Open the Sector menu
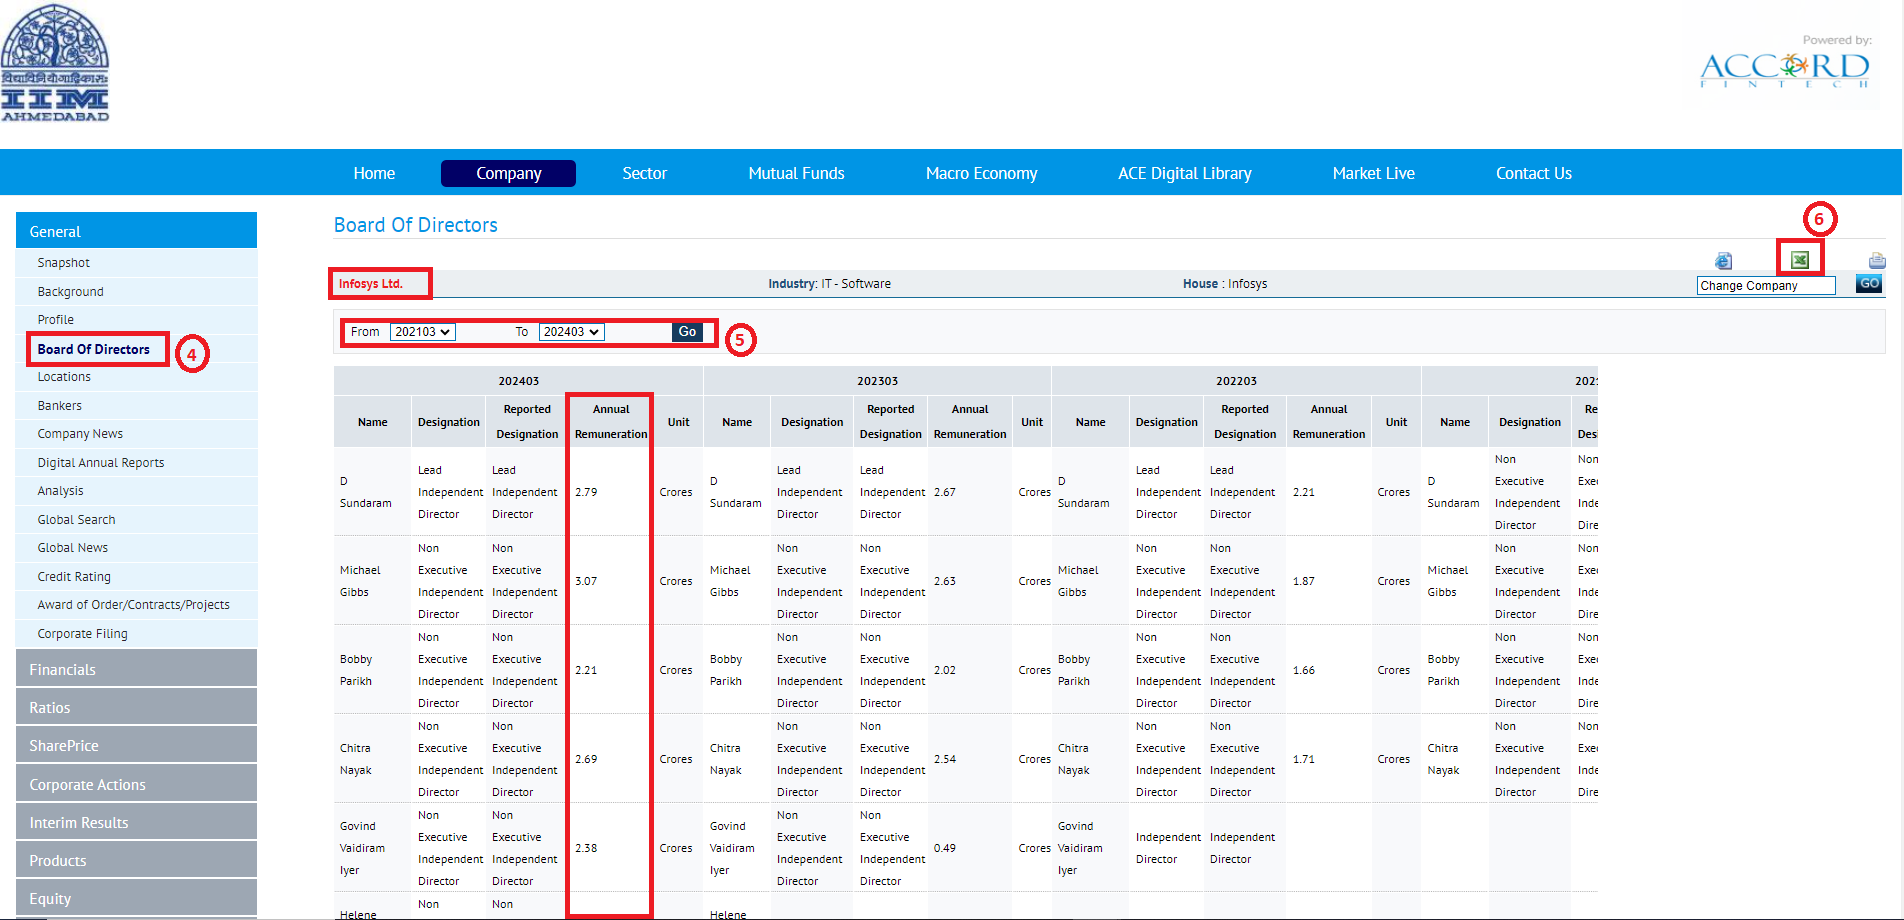The height and width of the screenshot is (920, 1904). (x=644, y=173)
